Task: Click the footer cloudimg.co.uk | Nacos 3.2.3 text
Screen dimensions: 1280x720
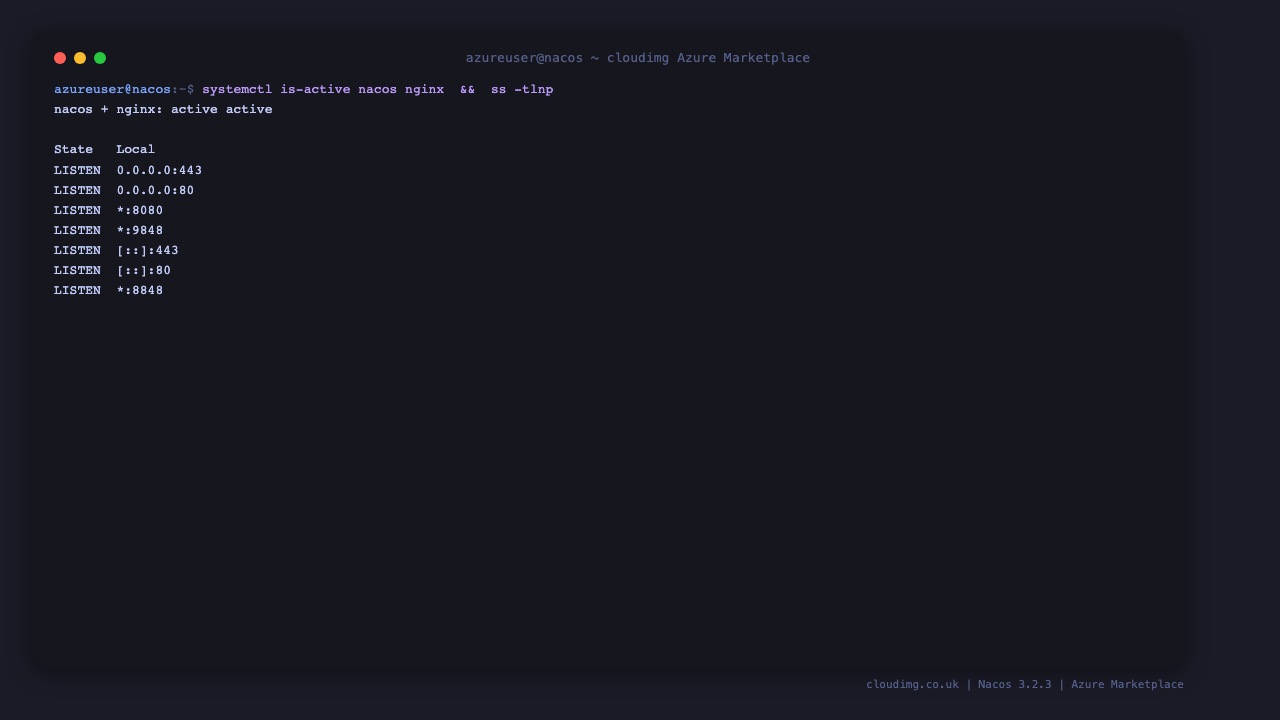Action: click(959, 685)
